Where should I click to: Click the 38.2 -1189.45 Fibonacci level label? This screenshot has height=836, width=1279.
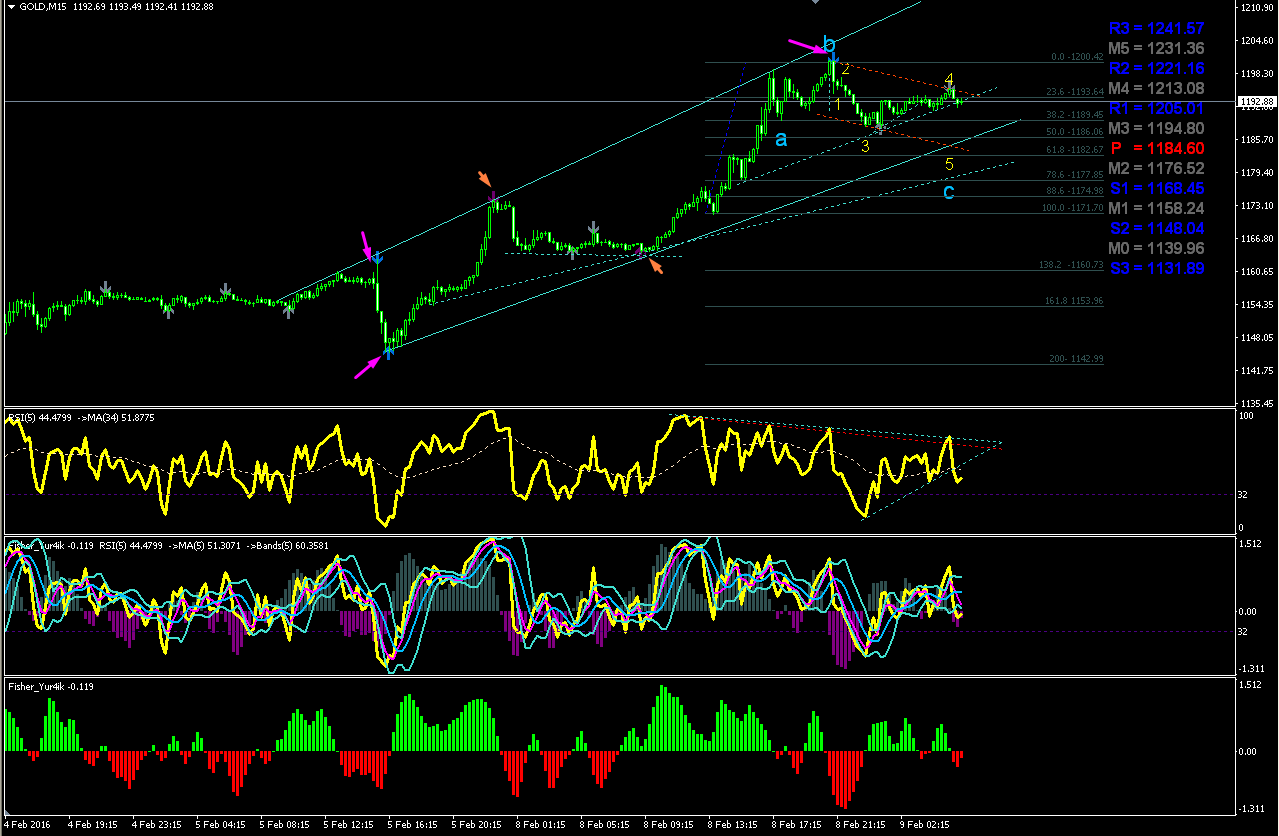(1075, 115)
